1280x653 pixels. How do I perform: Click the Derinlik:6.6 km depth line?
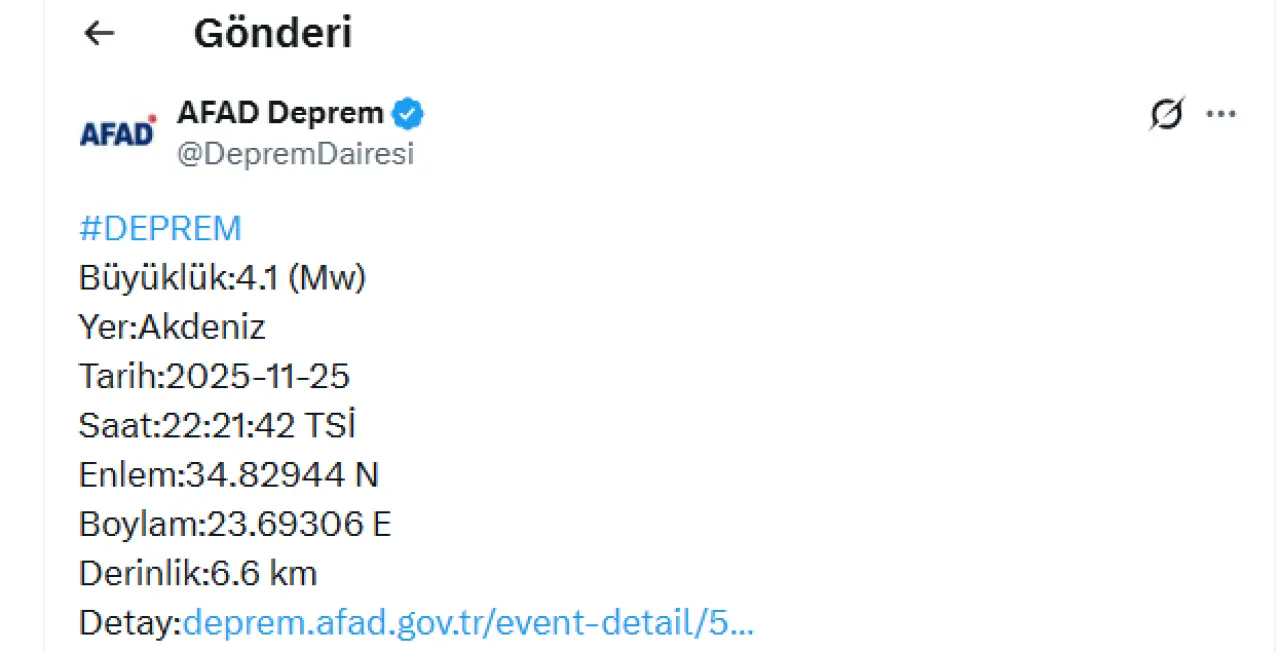coord(197,574)
